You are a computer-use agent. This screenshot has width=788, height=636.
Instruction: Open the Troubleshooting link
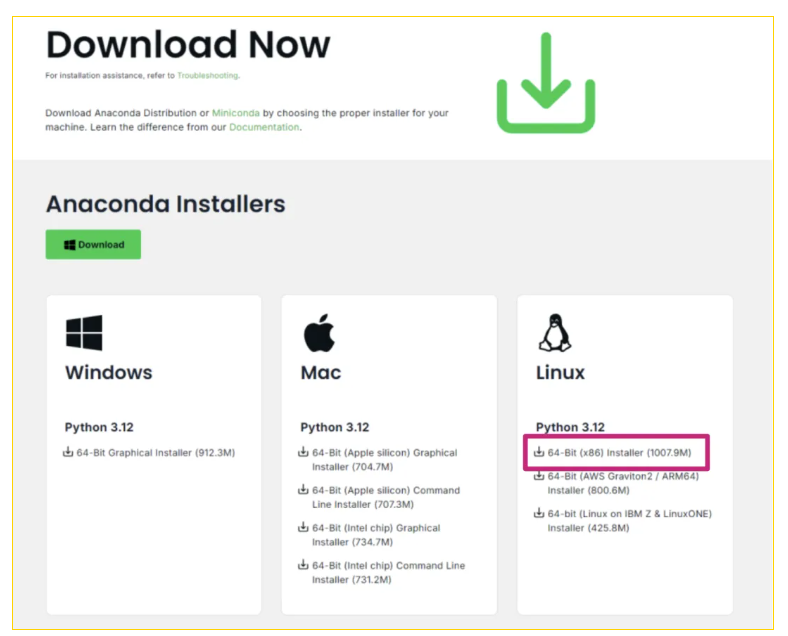pos(208,75)
